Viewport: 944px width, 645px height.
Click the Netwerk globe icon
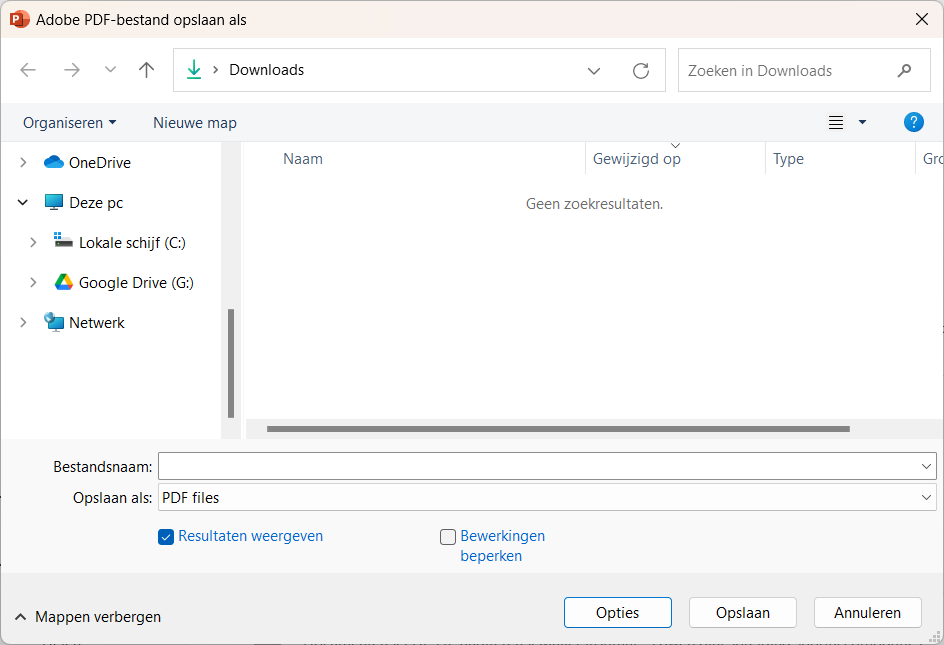54,322
